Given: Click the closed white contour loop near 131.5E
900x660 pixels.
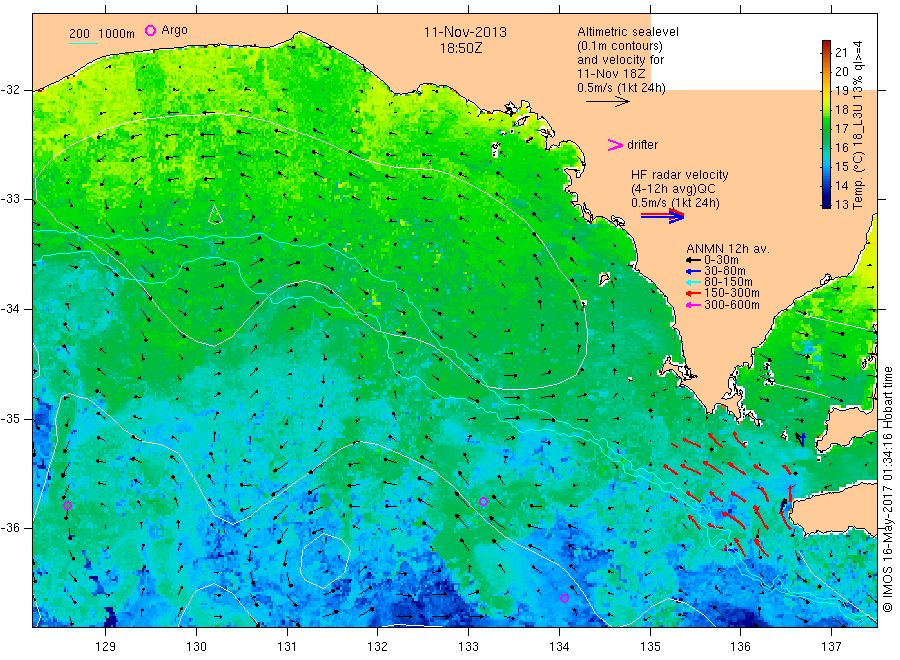Looking at the screenshot, I should [325, 561].
